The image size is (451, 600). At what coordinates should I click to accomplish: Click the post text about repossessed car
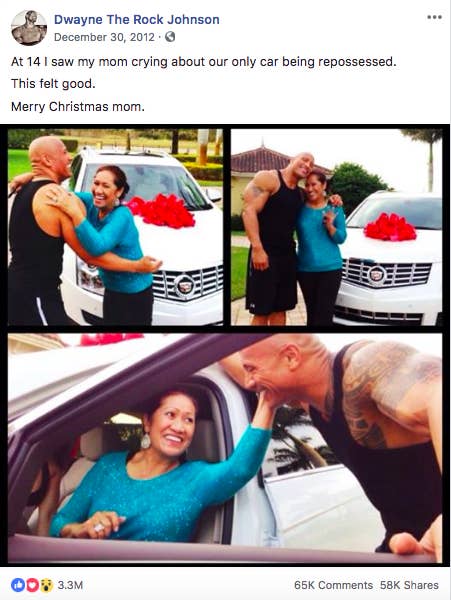coord(204,62)
